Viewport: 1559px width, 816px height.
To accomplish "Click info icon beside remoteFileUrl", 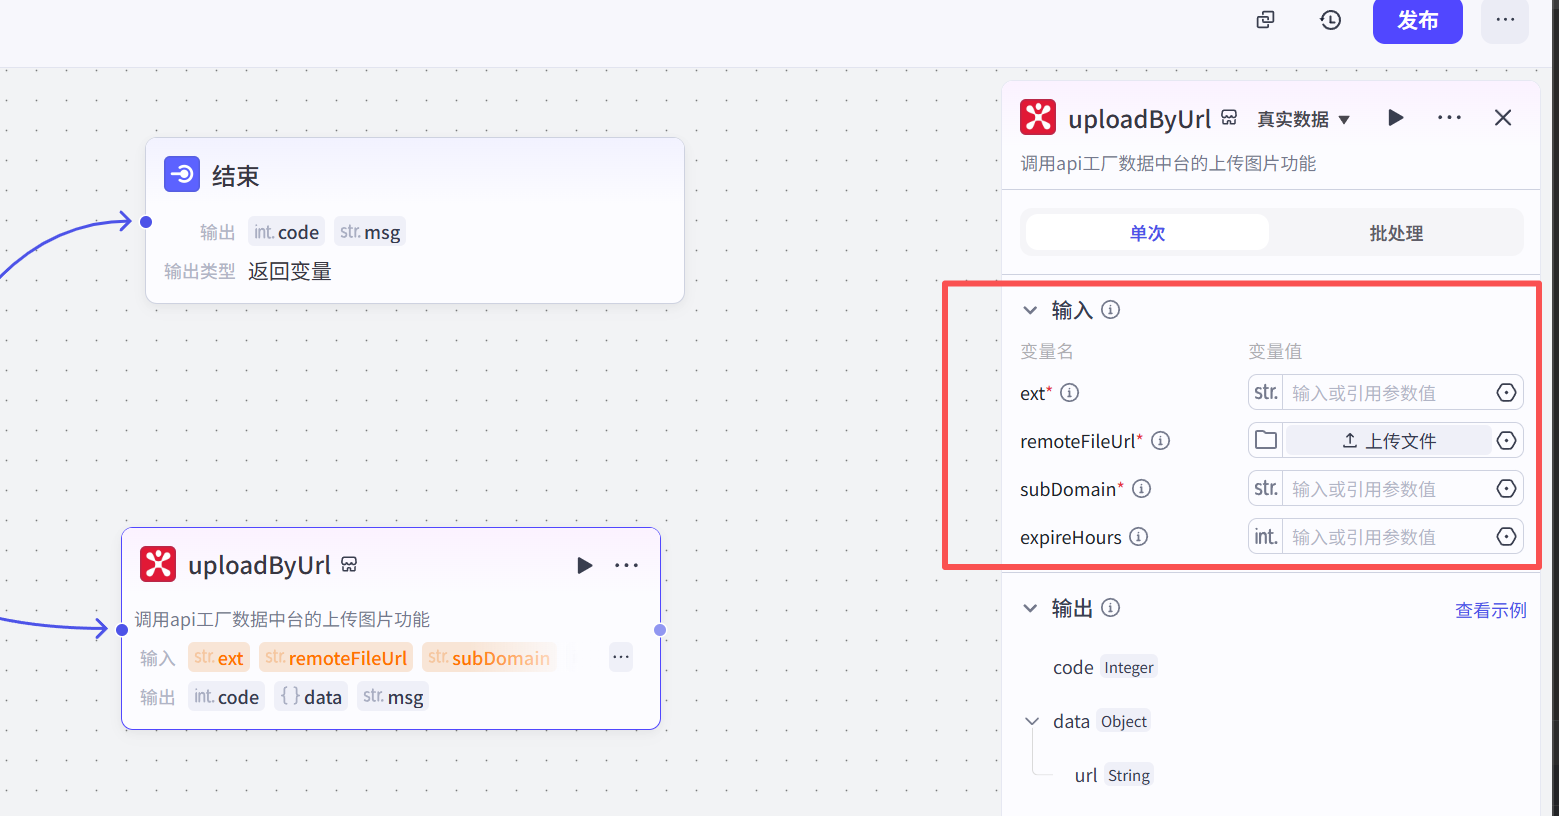I will pos(1160,441).
